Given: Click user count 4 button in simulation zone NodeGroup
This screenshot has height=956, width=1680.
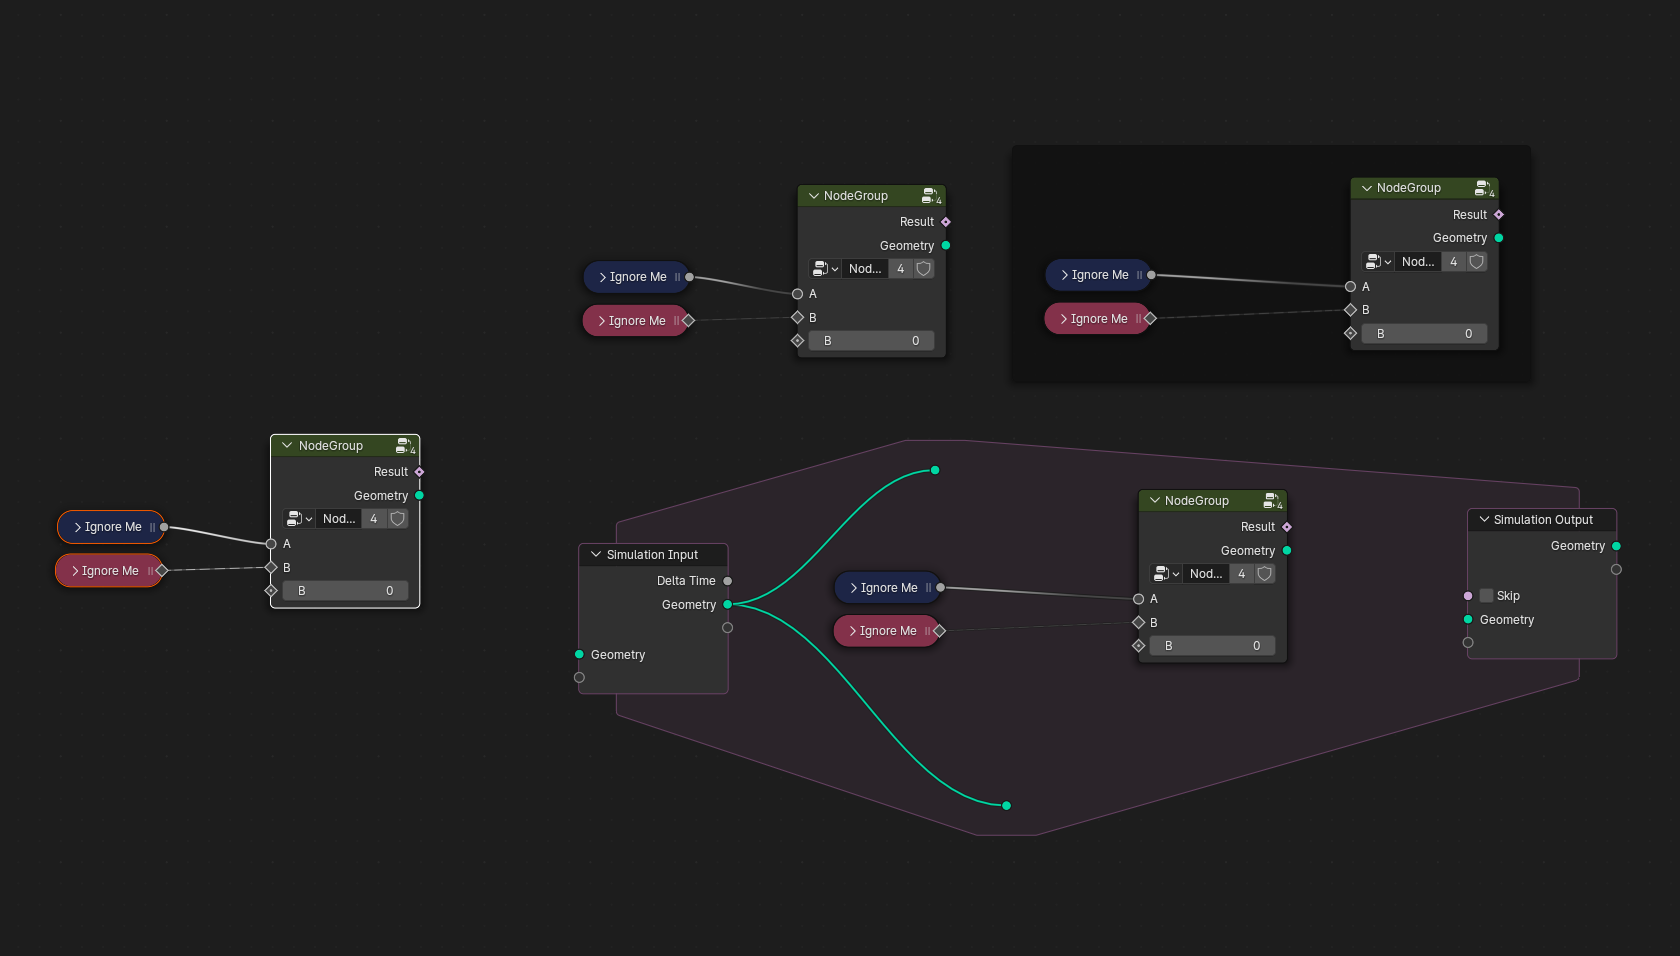Looking at the screenshot, I should [x=1242, y=574].
